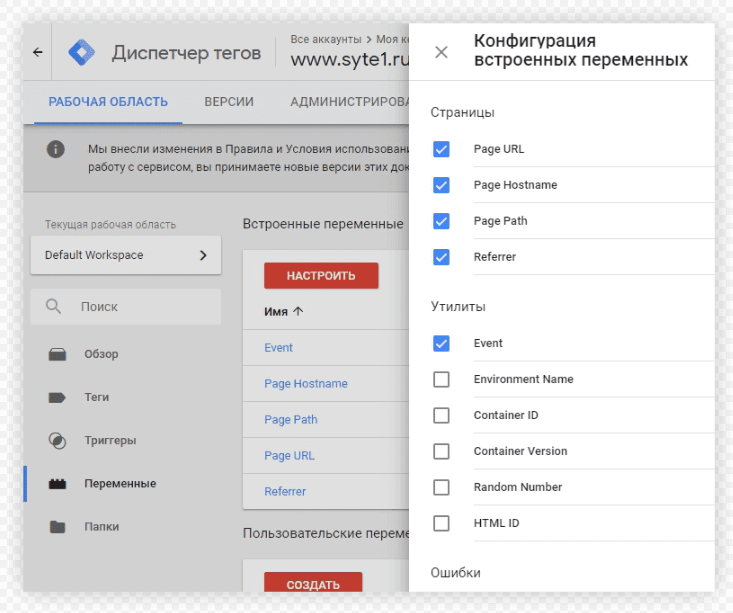The image size is (733, 613).
Task: Click the Page URL label in panel
Action: (499, 149)
